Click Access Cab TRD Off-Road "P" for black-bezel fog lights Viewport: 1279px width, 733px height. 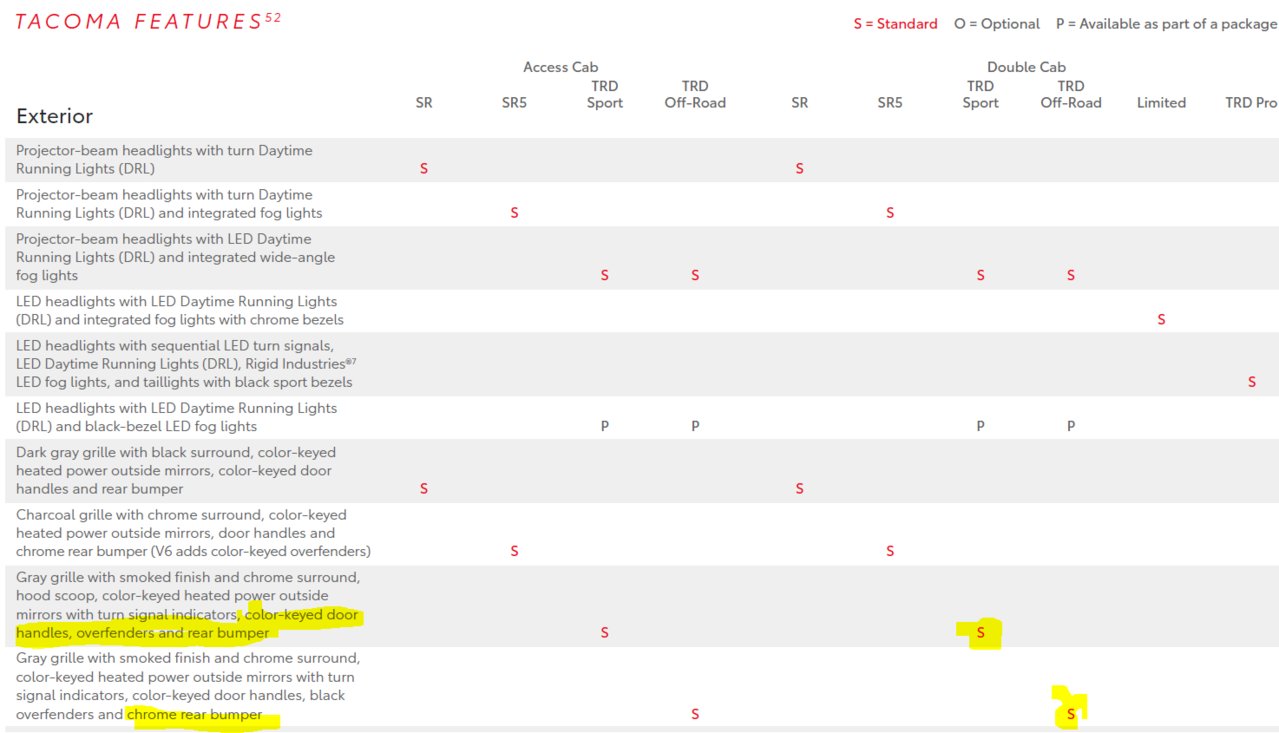pyautogui.click(x=695, y=426)
